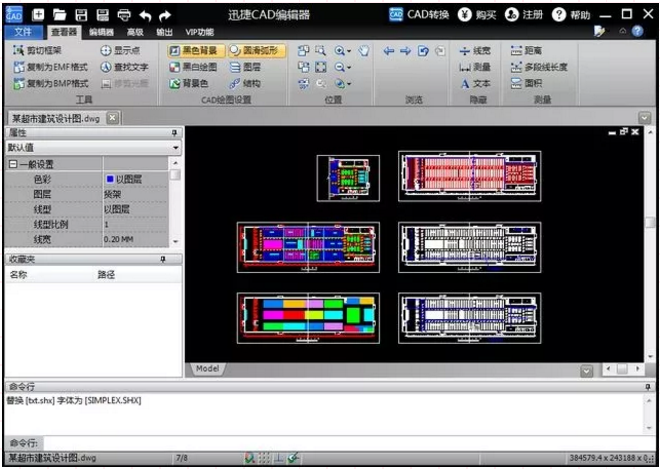This screenshot has width=660, height=469.
Task: Toggle 文本 text hiding
Action: [475, 83]
